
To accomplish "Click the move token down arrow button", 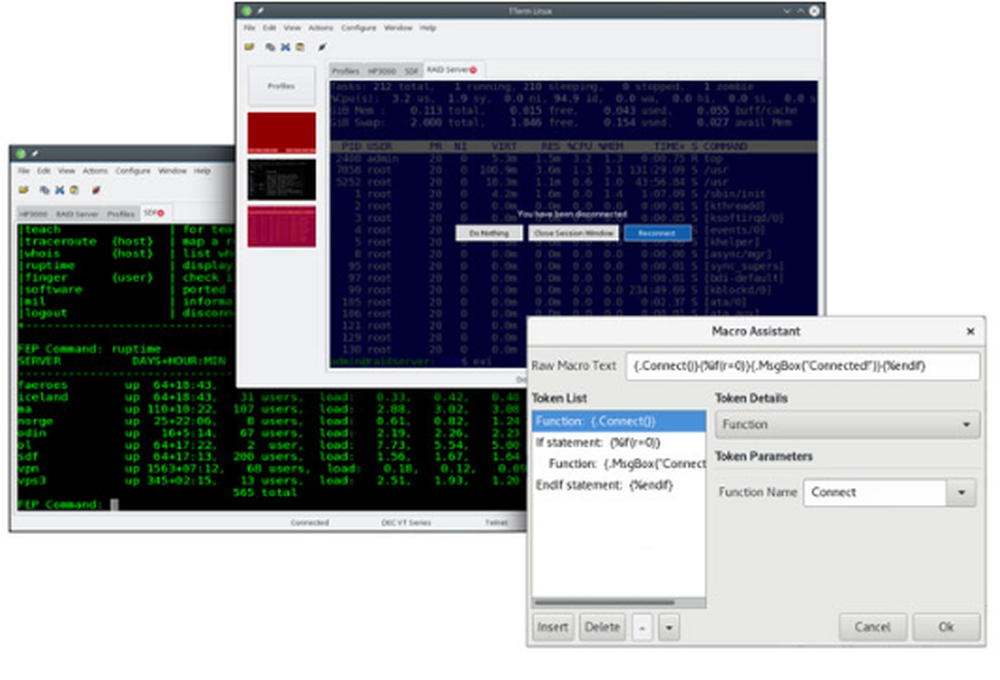I will 668,628.
